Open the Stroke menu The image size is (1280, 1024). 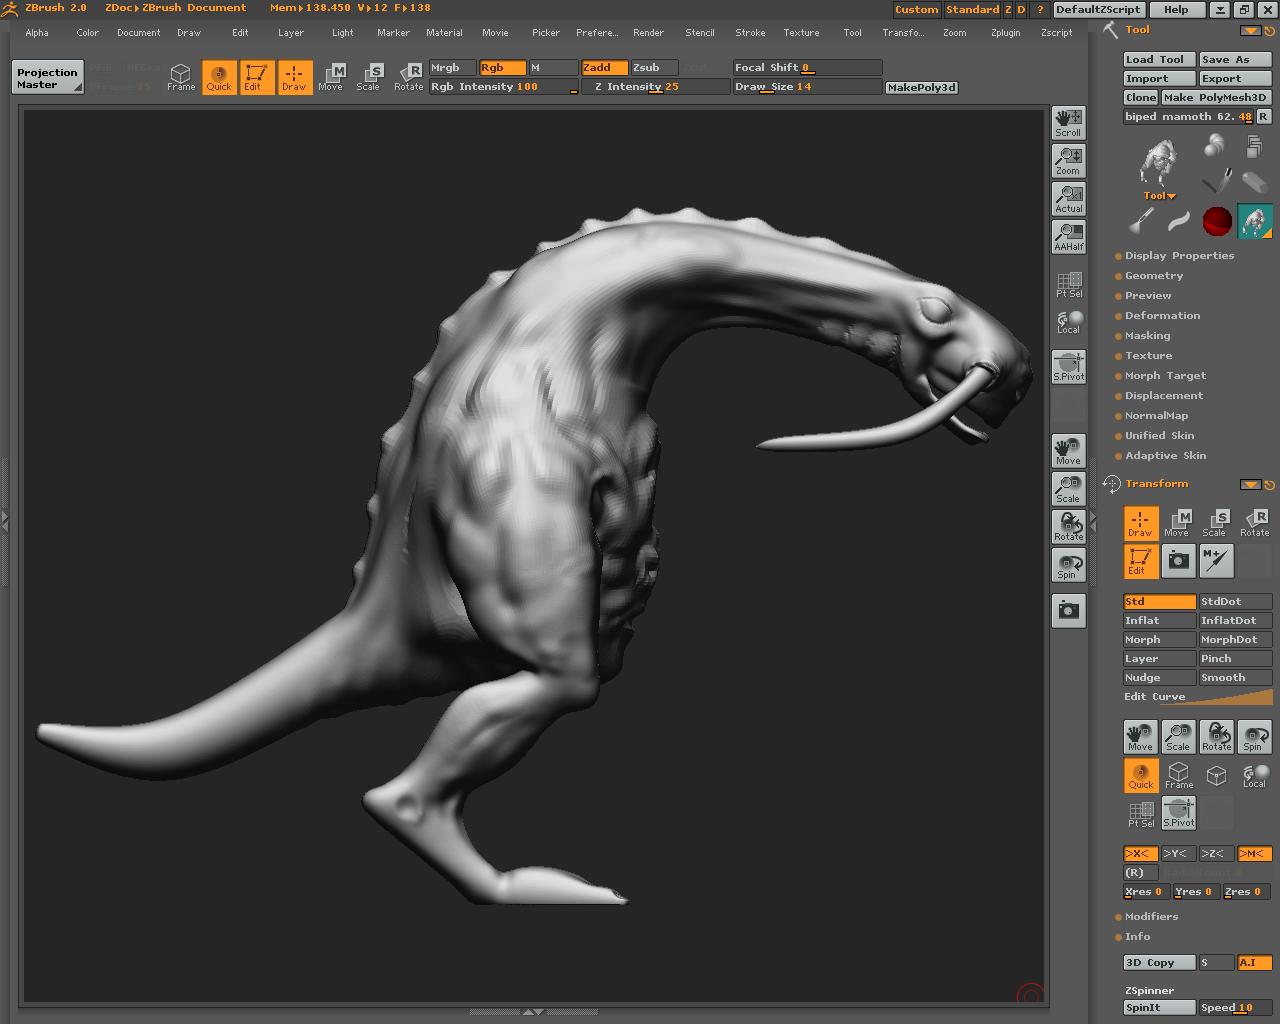click(x=750, y=33)
